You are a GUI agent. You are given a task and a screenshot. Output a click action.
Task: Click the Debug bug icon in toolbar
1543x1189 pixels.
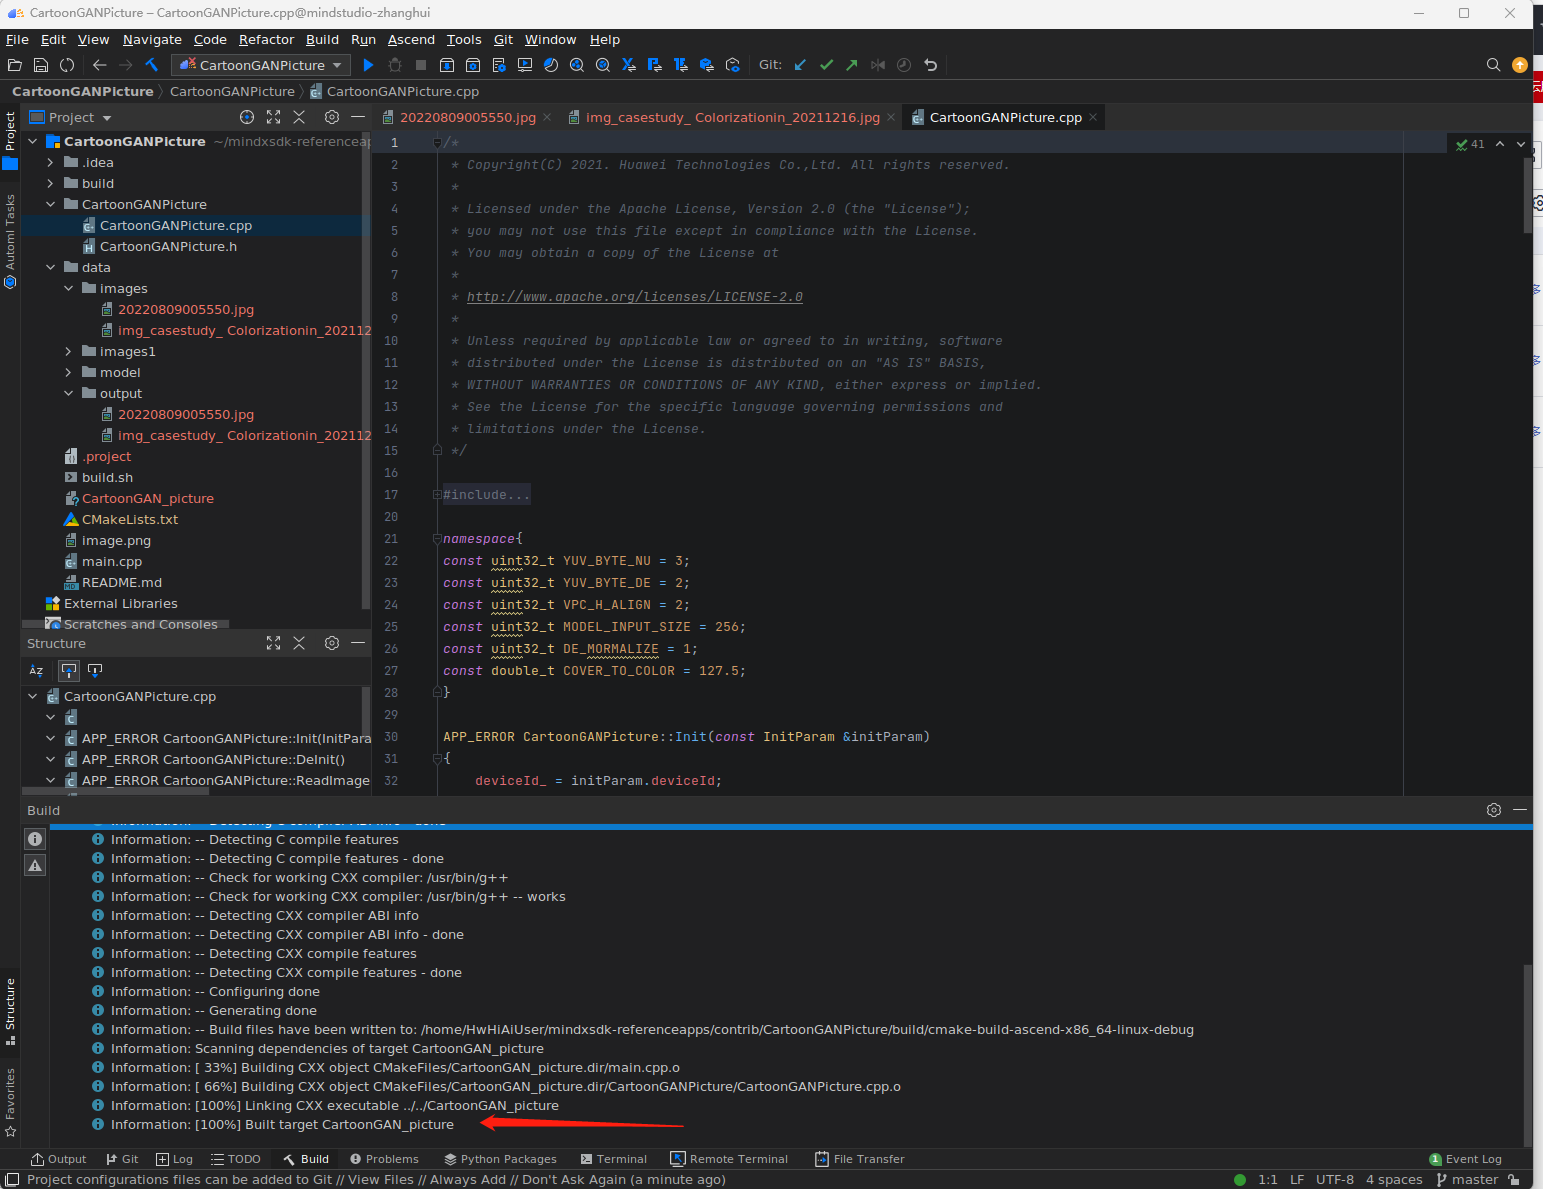pyautogui.click(x=395, y=65)
